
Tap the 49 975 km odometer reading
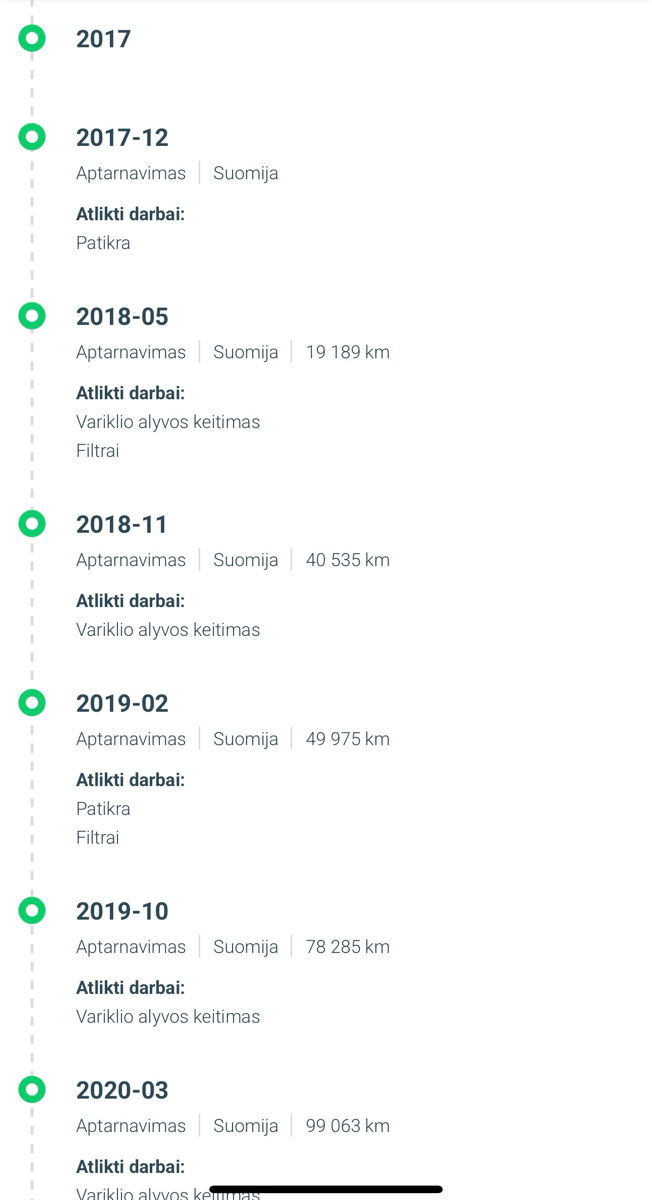click(348, 739)
